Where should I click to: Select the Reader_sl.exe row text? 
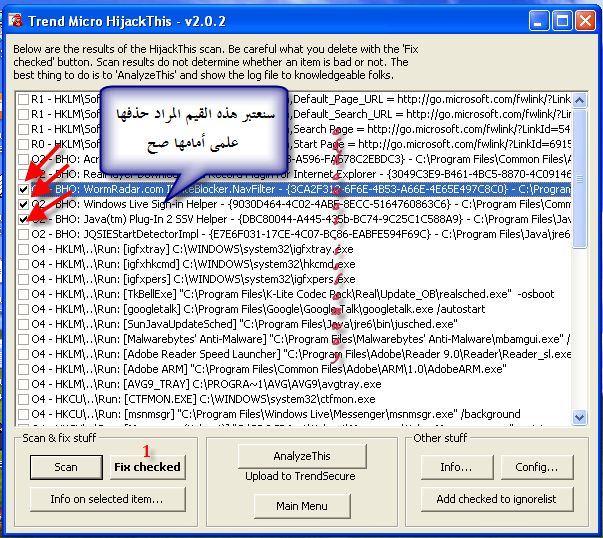(x=301, y=354)
